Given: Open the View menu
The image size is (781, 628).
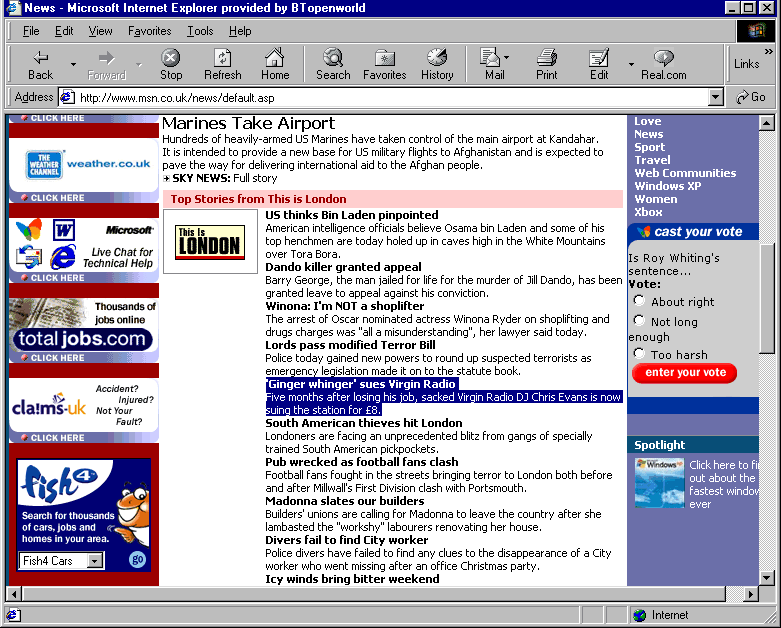Looking at the screenshot, I should point(100,31).
